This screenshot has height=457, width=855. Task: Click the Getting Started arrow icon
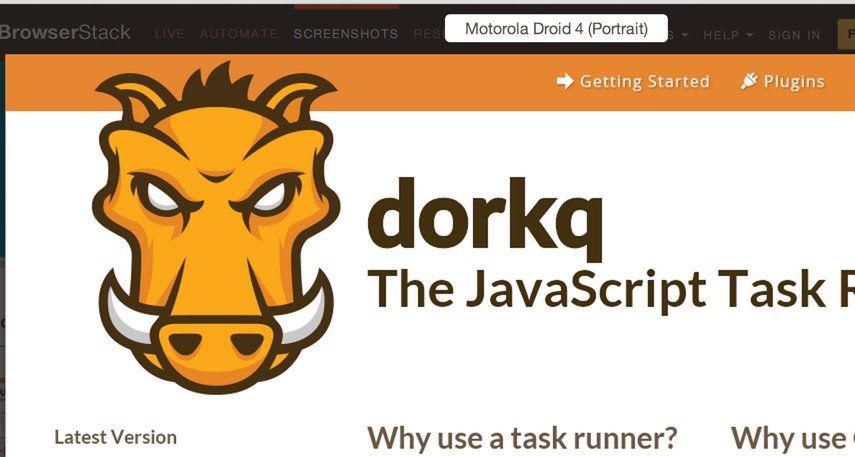click(x=565, y=81)
